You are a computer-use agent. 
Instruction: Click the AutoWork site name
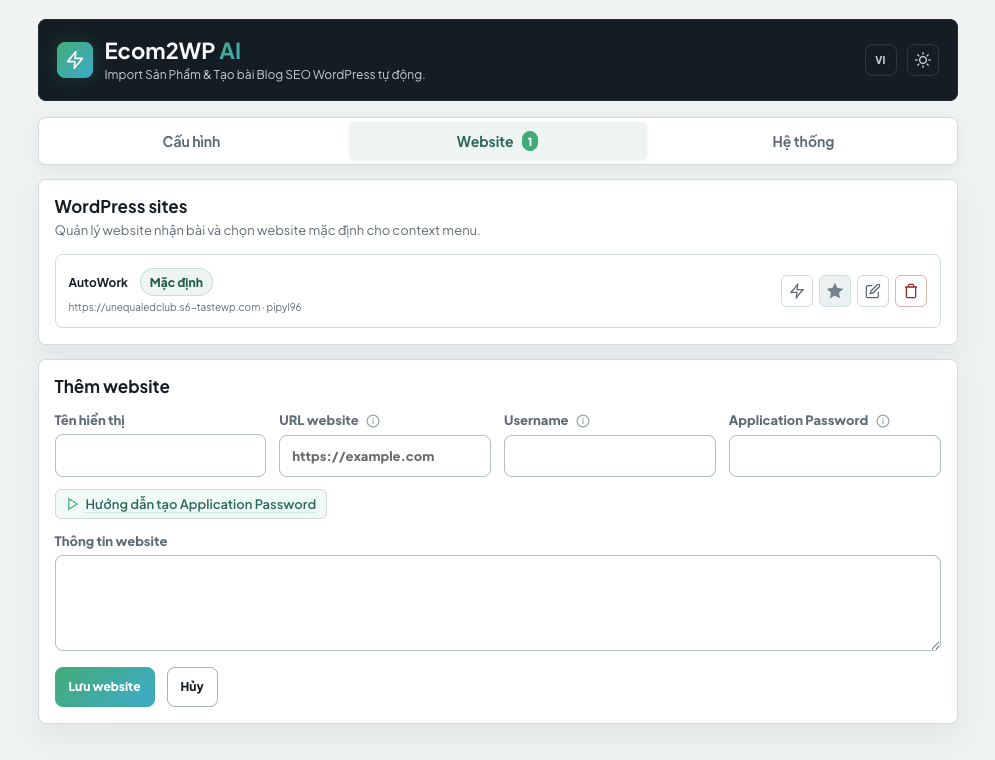98,282
